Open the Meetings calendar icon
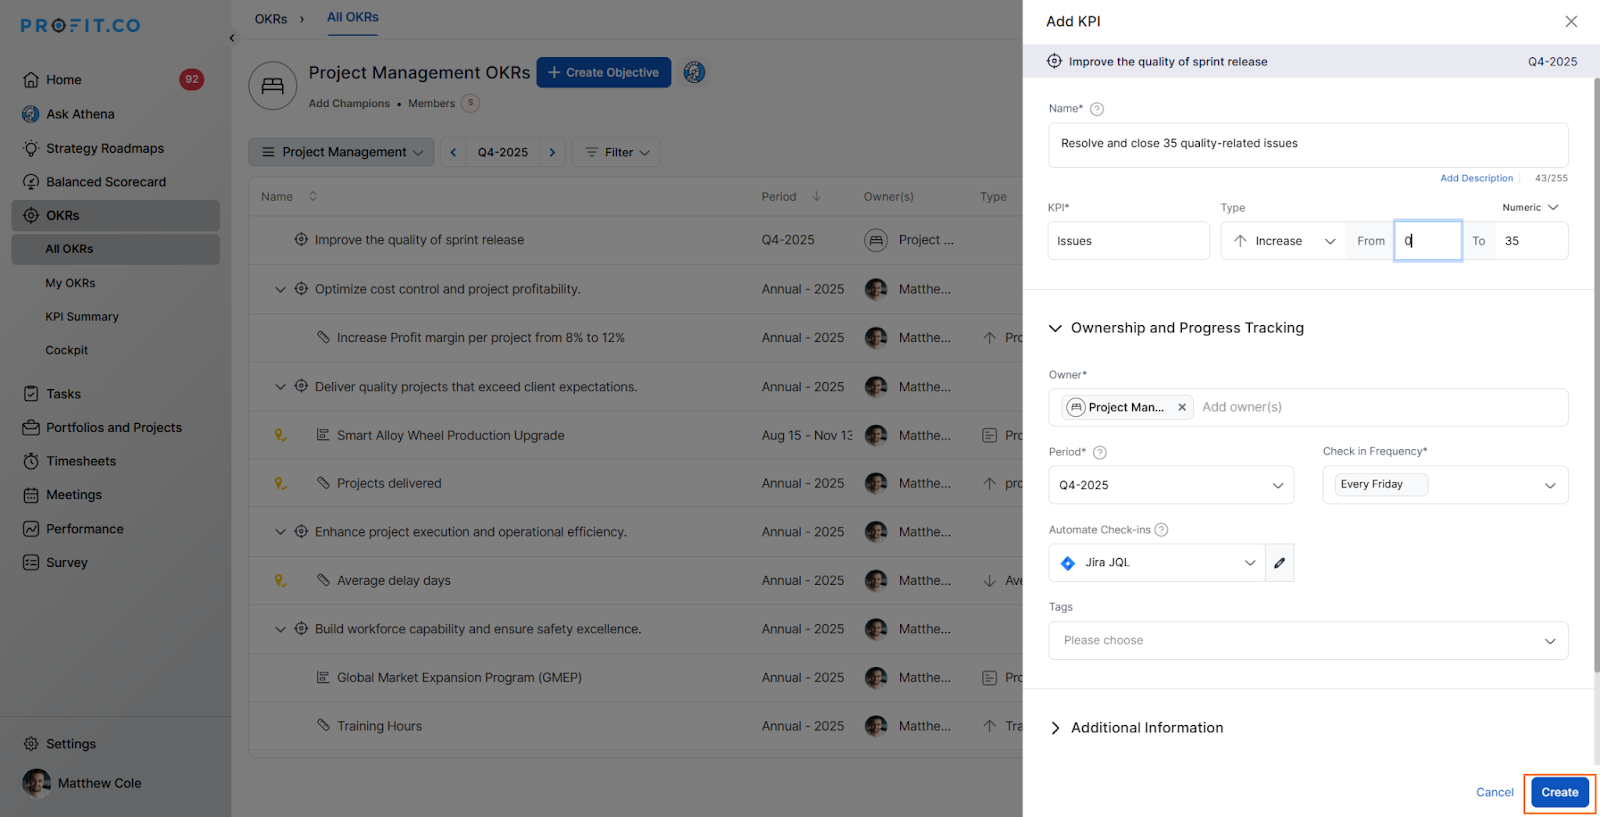1600x817 pixels. [x=31, y=495]
